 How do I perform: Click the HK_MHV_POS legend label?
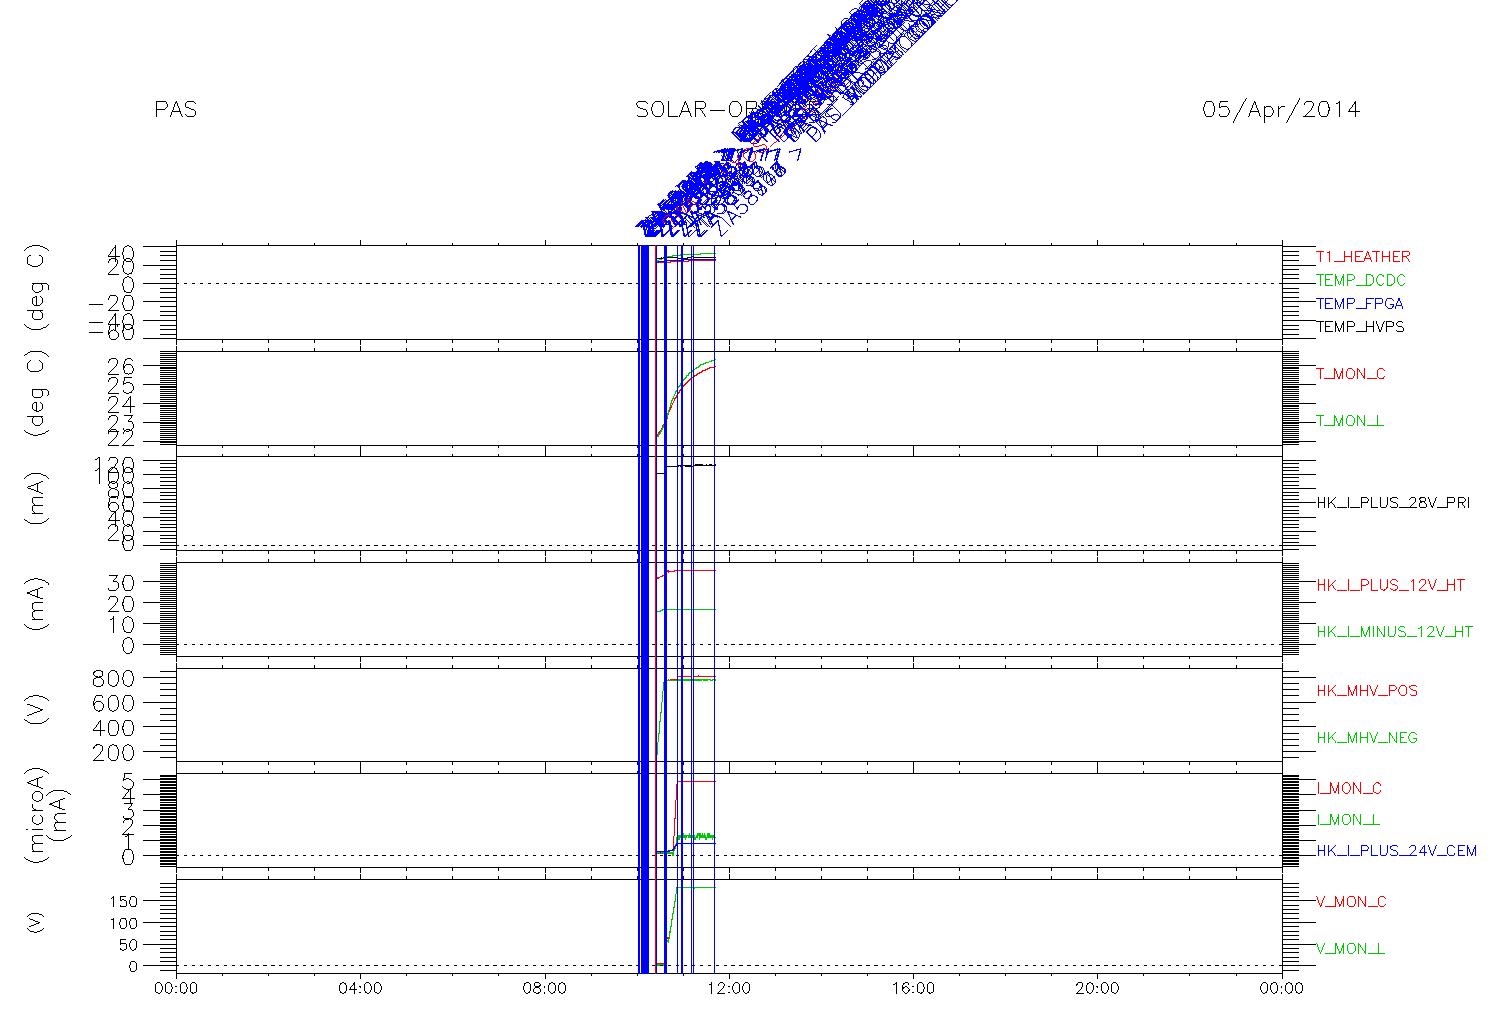1367,691
